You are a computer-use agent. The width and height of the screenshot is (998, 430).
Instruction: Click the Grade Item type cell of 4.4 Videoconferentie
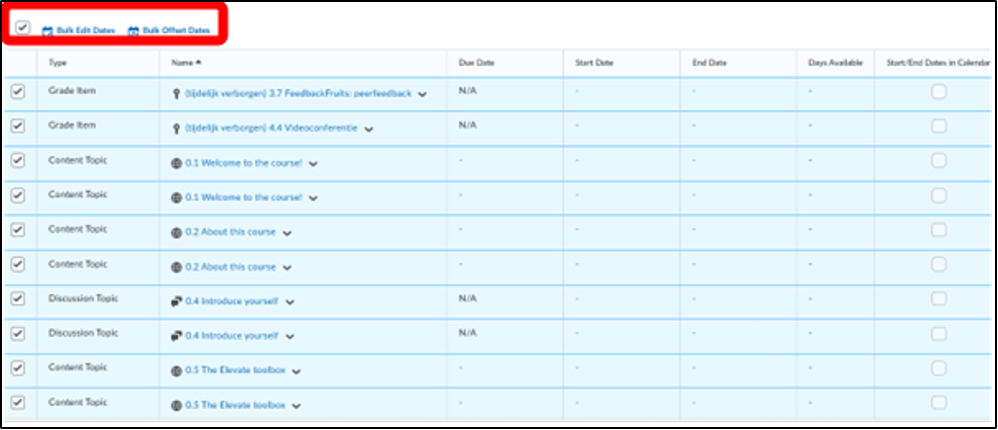(72, 125)
